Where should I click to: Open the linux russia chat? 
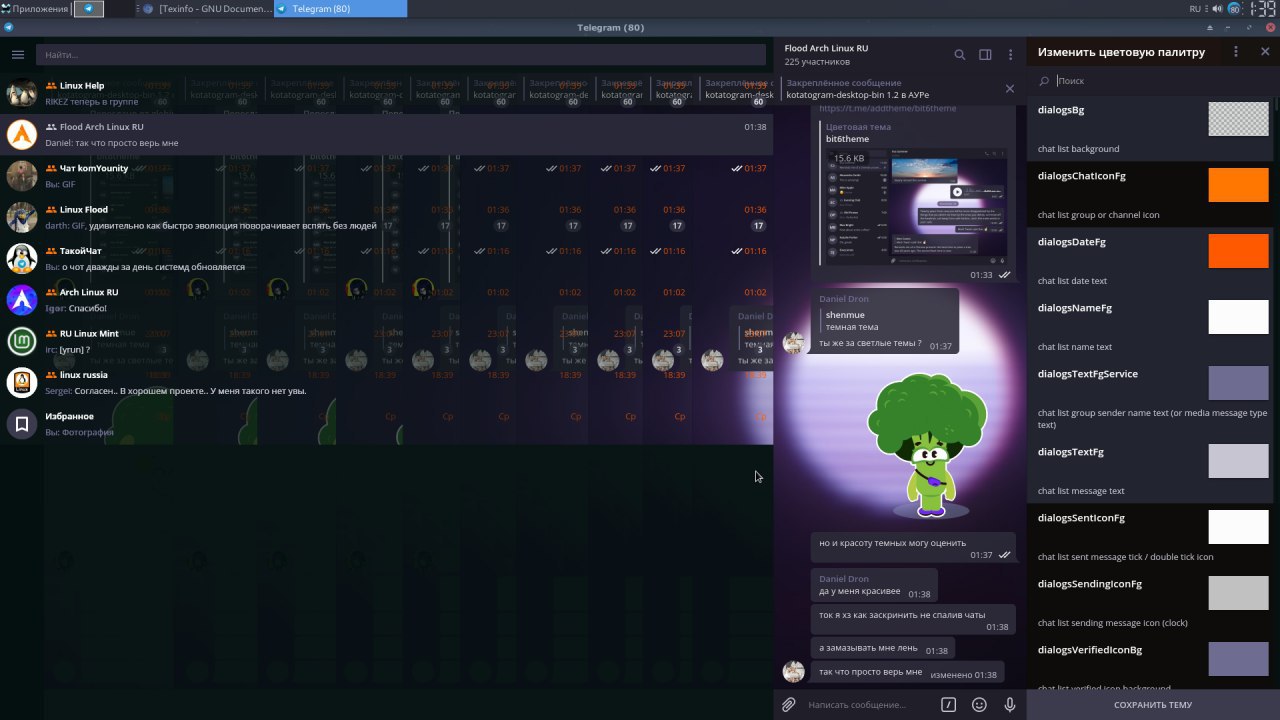(386, 382)
